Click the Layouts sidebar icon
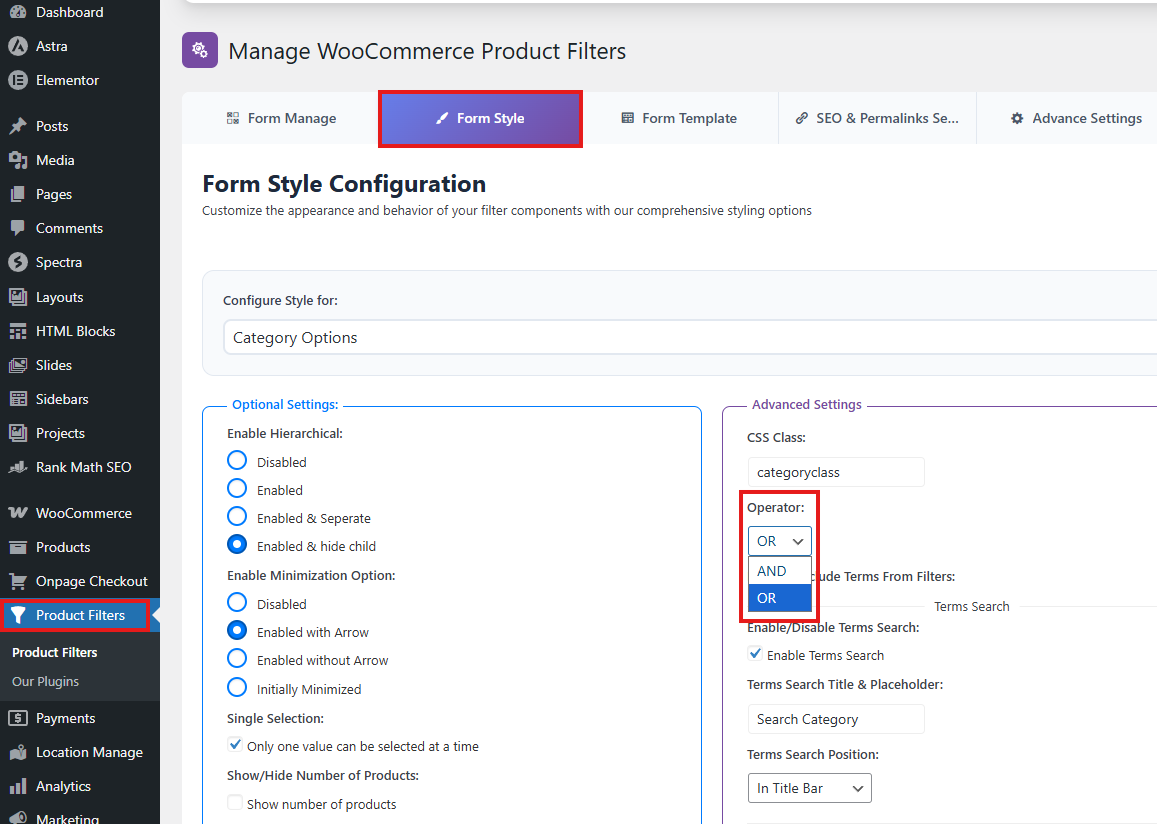This screenshot has height=824, width=1157. click(18, 297)
